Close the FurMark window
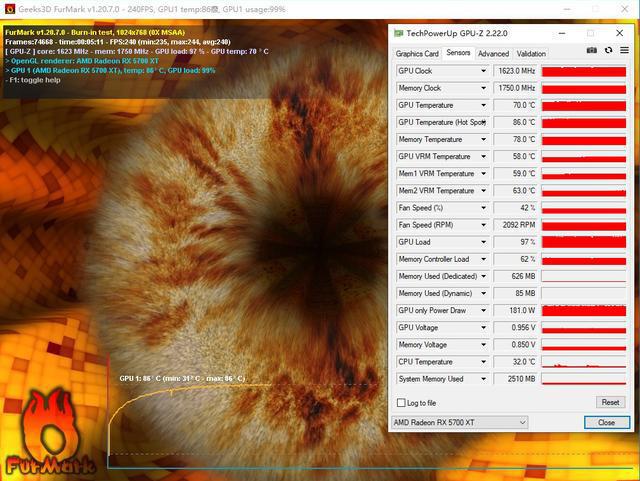This screenshot has height=481, width=640. [x=624, y=9]
